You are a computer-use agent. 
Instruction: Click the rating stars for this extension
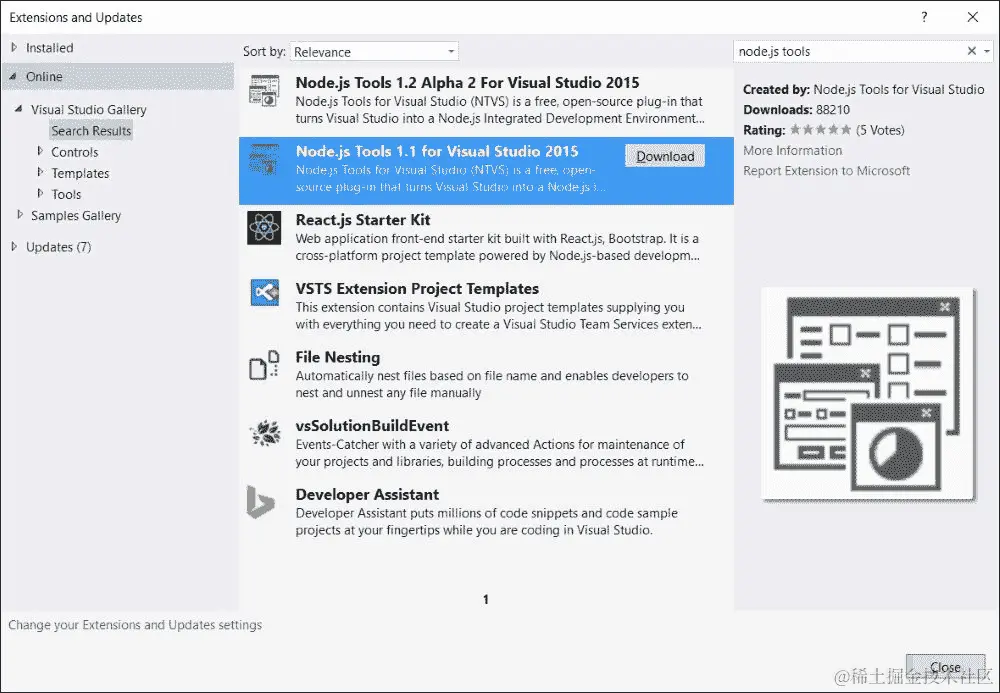(x=820, y=130)
